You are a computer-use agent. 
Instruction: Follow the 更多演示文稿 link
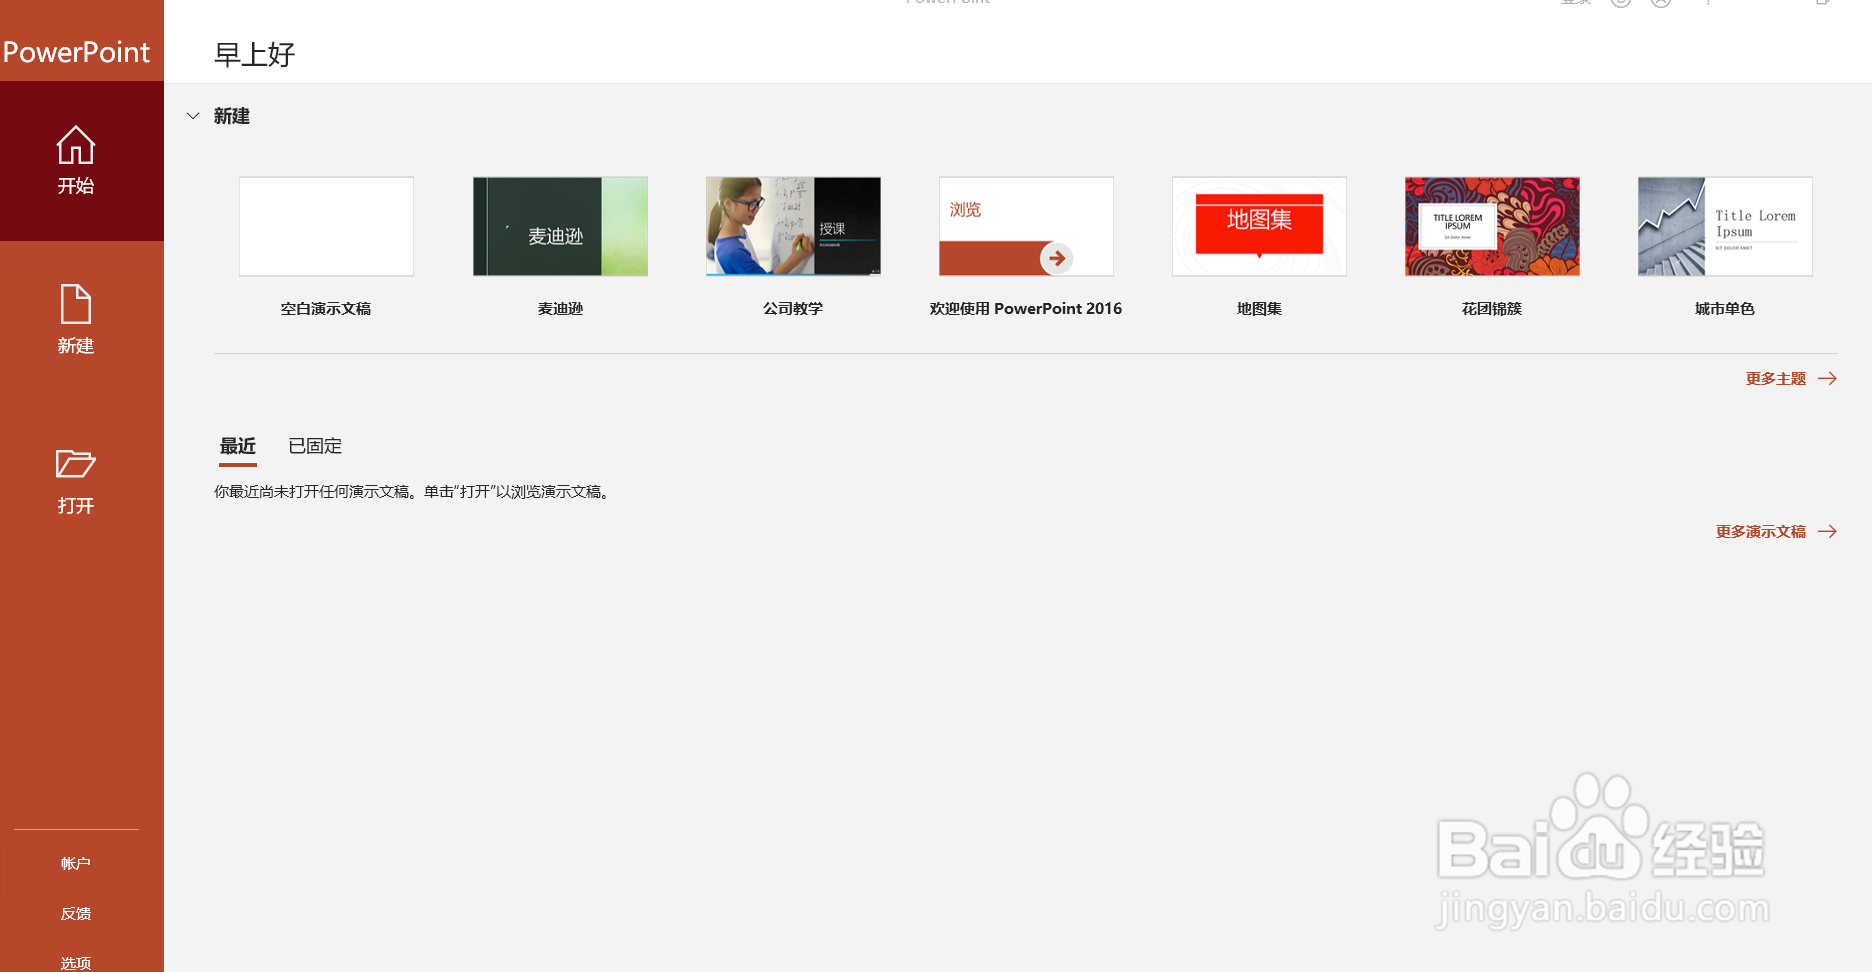[x=1776, y=532]
